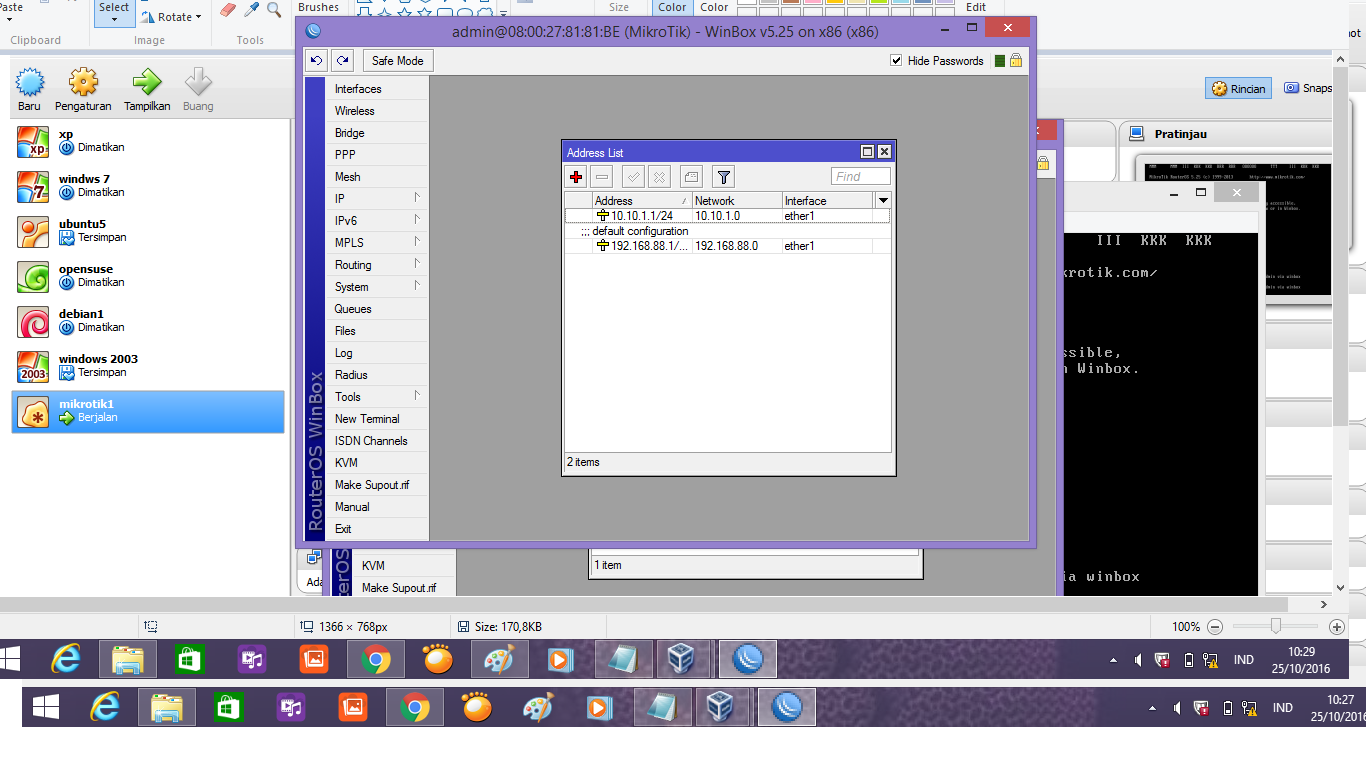Zoom out with Paint's minus button
This screenshot has height=768, width=1366.
coord(1215,627)
